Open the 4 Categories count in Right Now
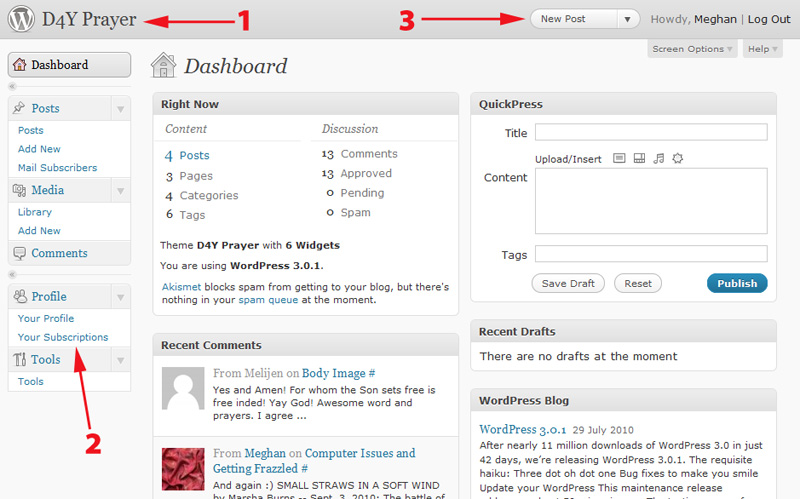The width and height of the screenshot is (800, 499). (202, 195)
